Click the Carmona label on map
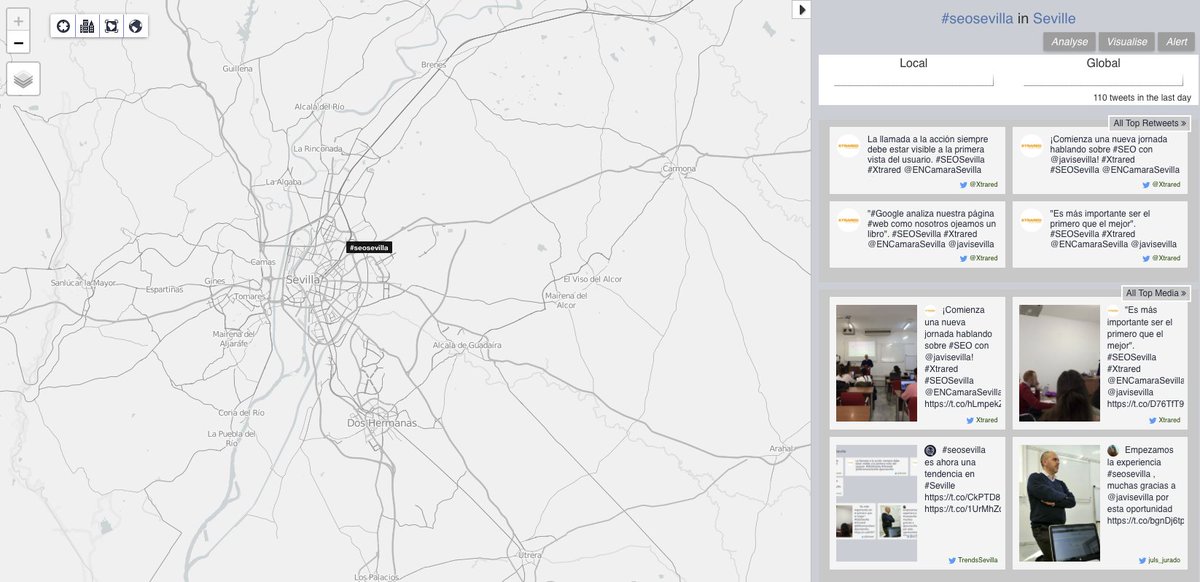This screenshot has width=1200, height=582. click(x=679, y=169)
